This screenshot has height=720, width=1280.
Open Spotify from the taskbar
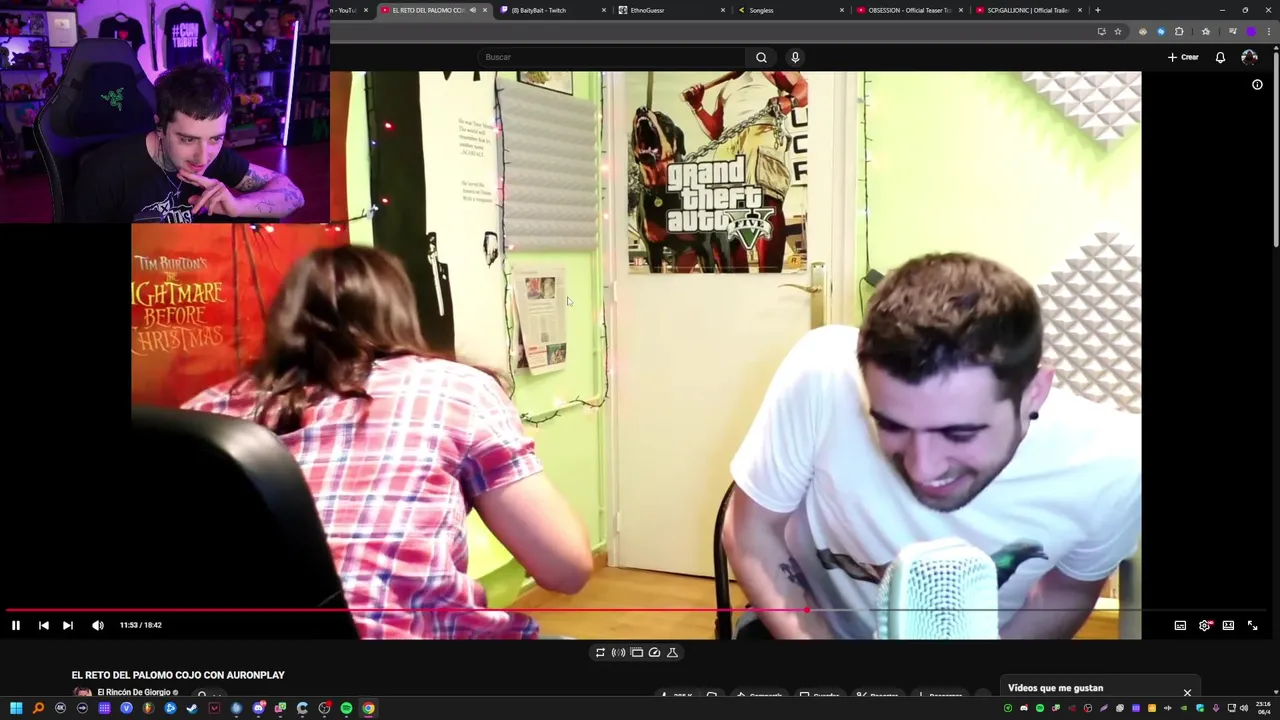[x=346, y=708]
